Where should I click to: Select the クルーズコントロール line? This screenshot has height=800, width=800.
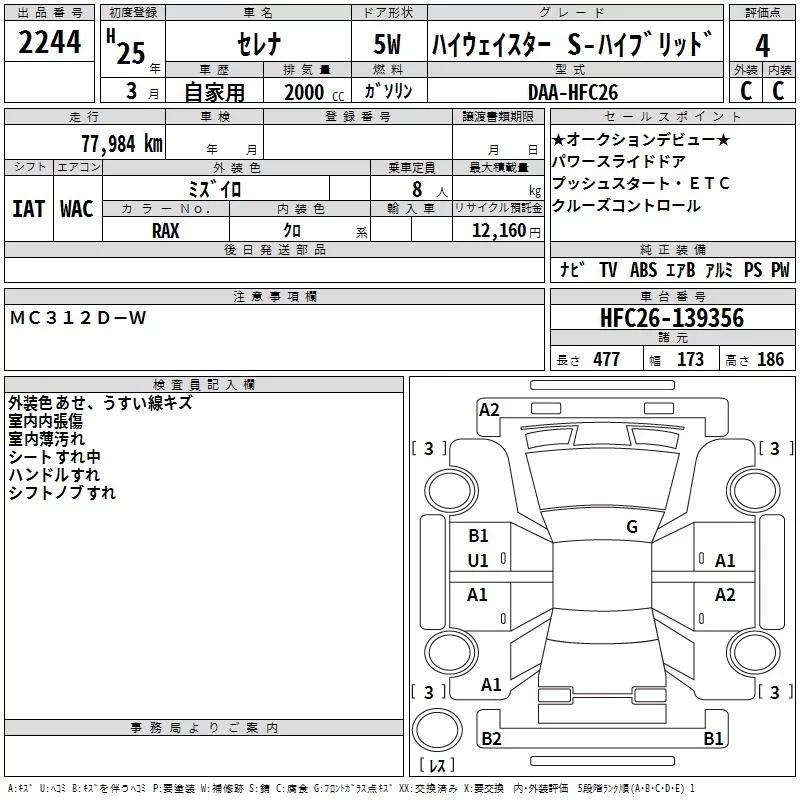pos(626,206)
